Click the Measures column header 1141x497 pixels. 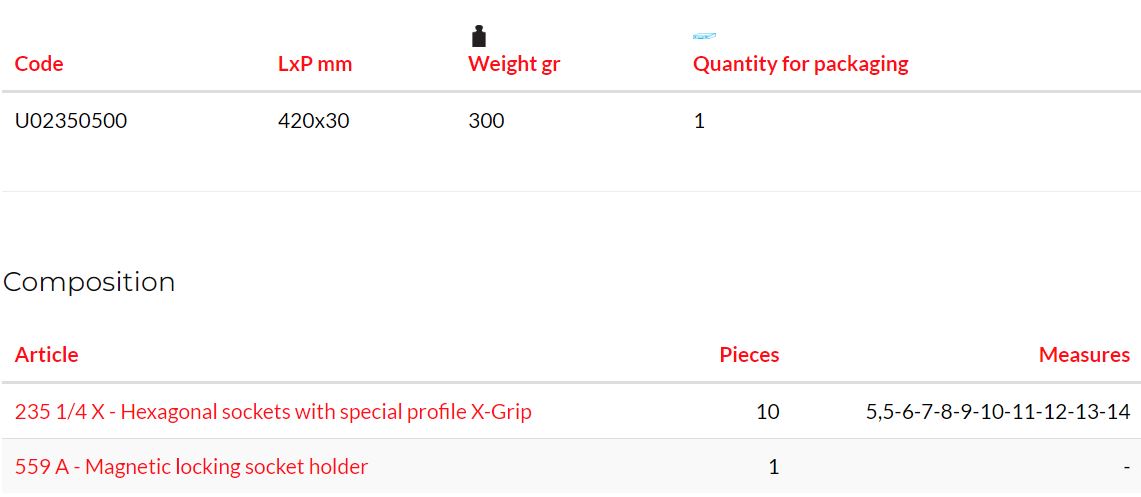point(1084,355)
